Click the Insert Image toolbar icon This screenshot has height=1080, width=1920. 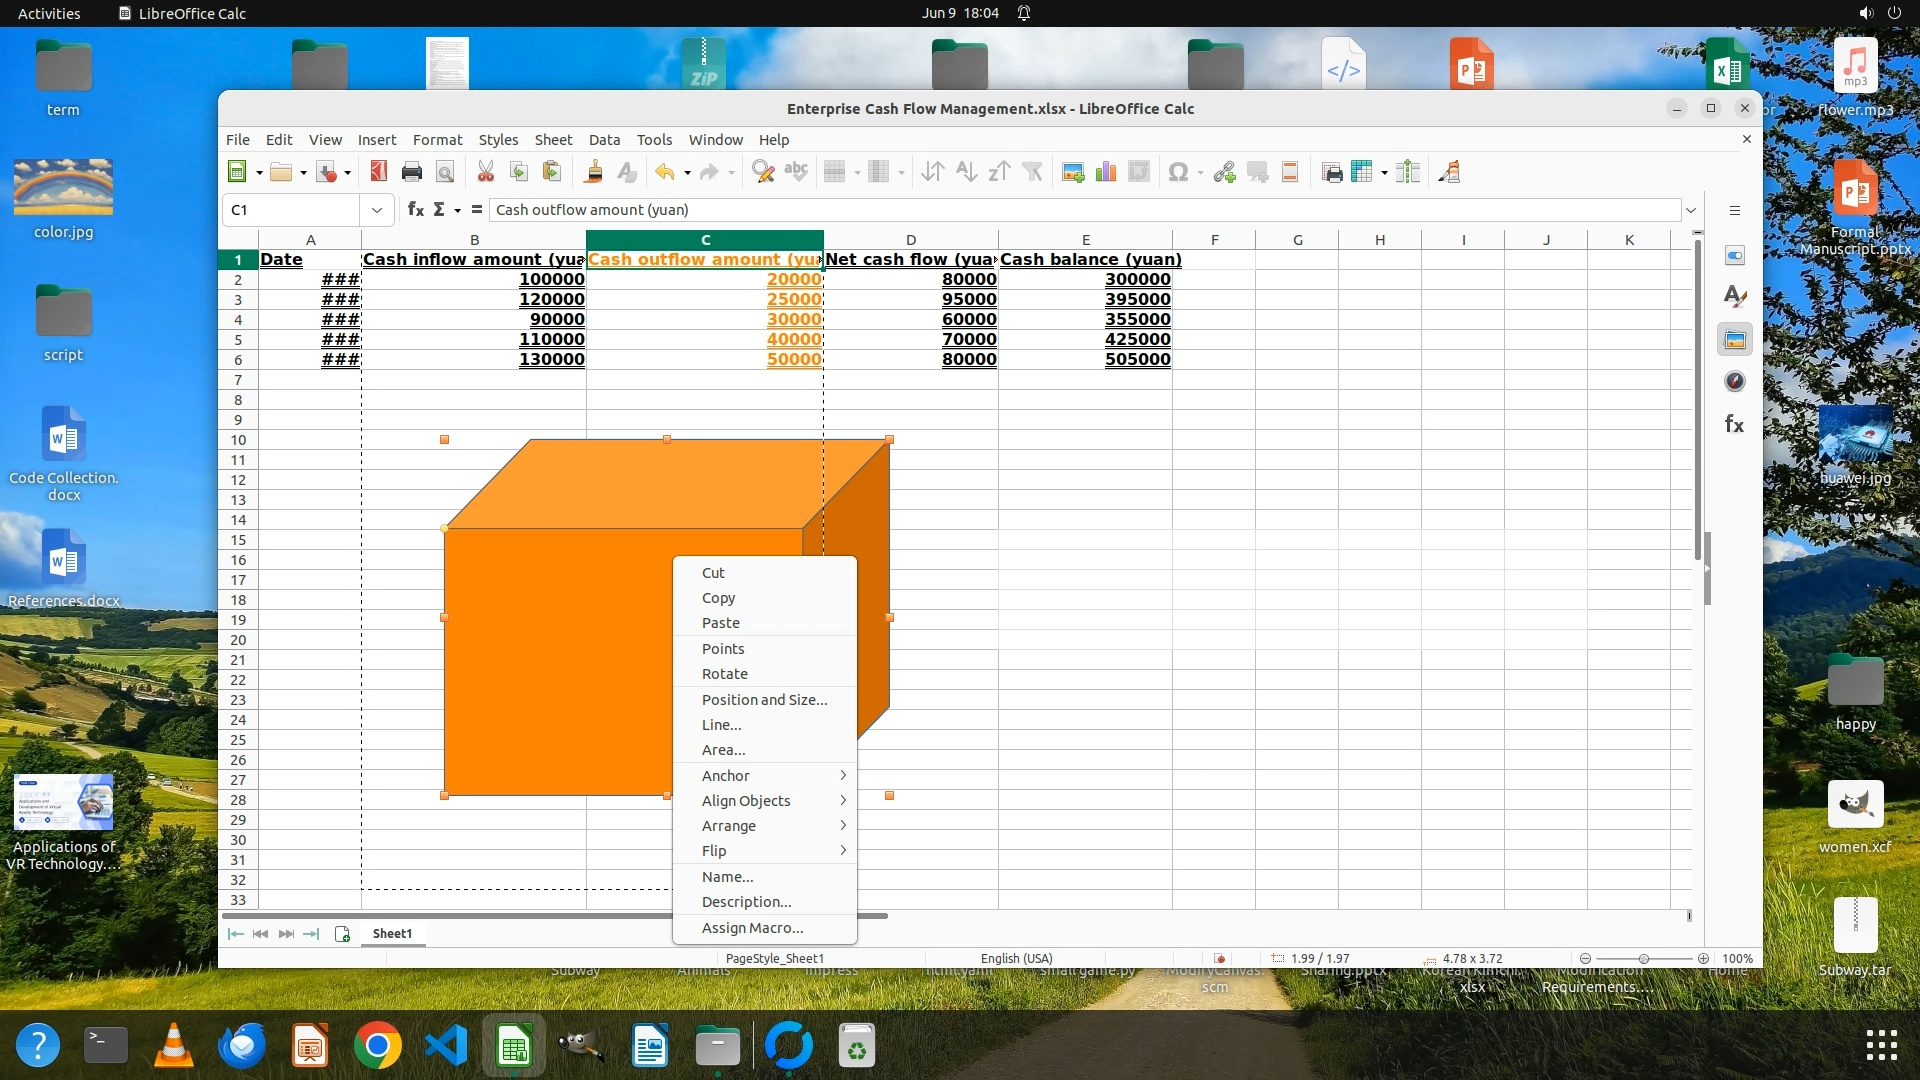(1073, 172)
